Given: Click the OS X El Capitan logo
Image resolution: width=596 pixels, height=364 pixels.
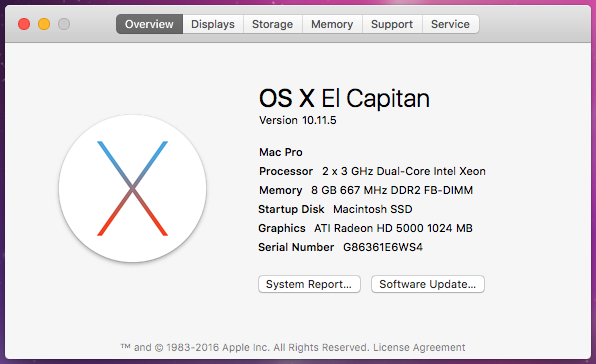Looking at the screenshot, I should coord(133,188).
